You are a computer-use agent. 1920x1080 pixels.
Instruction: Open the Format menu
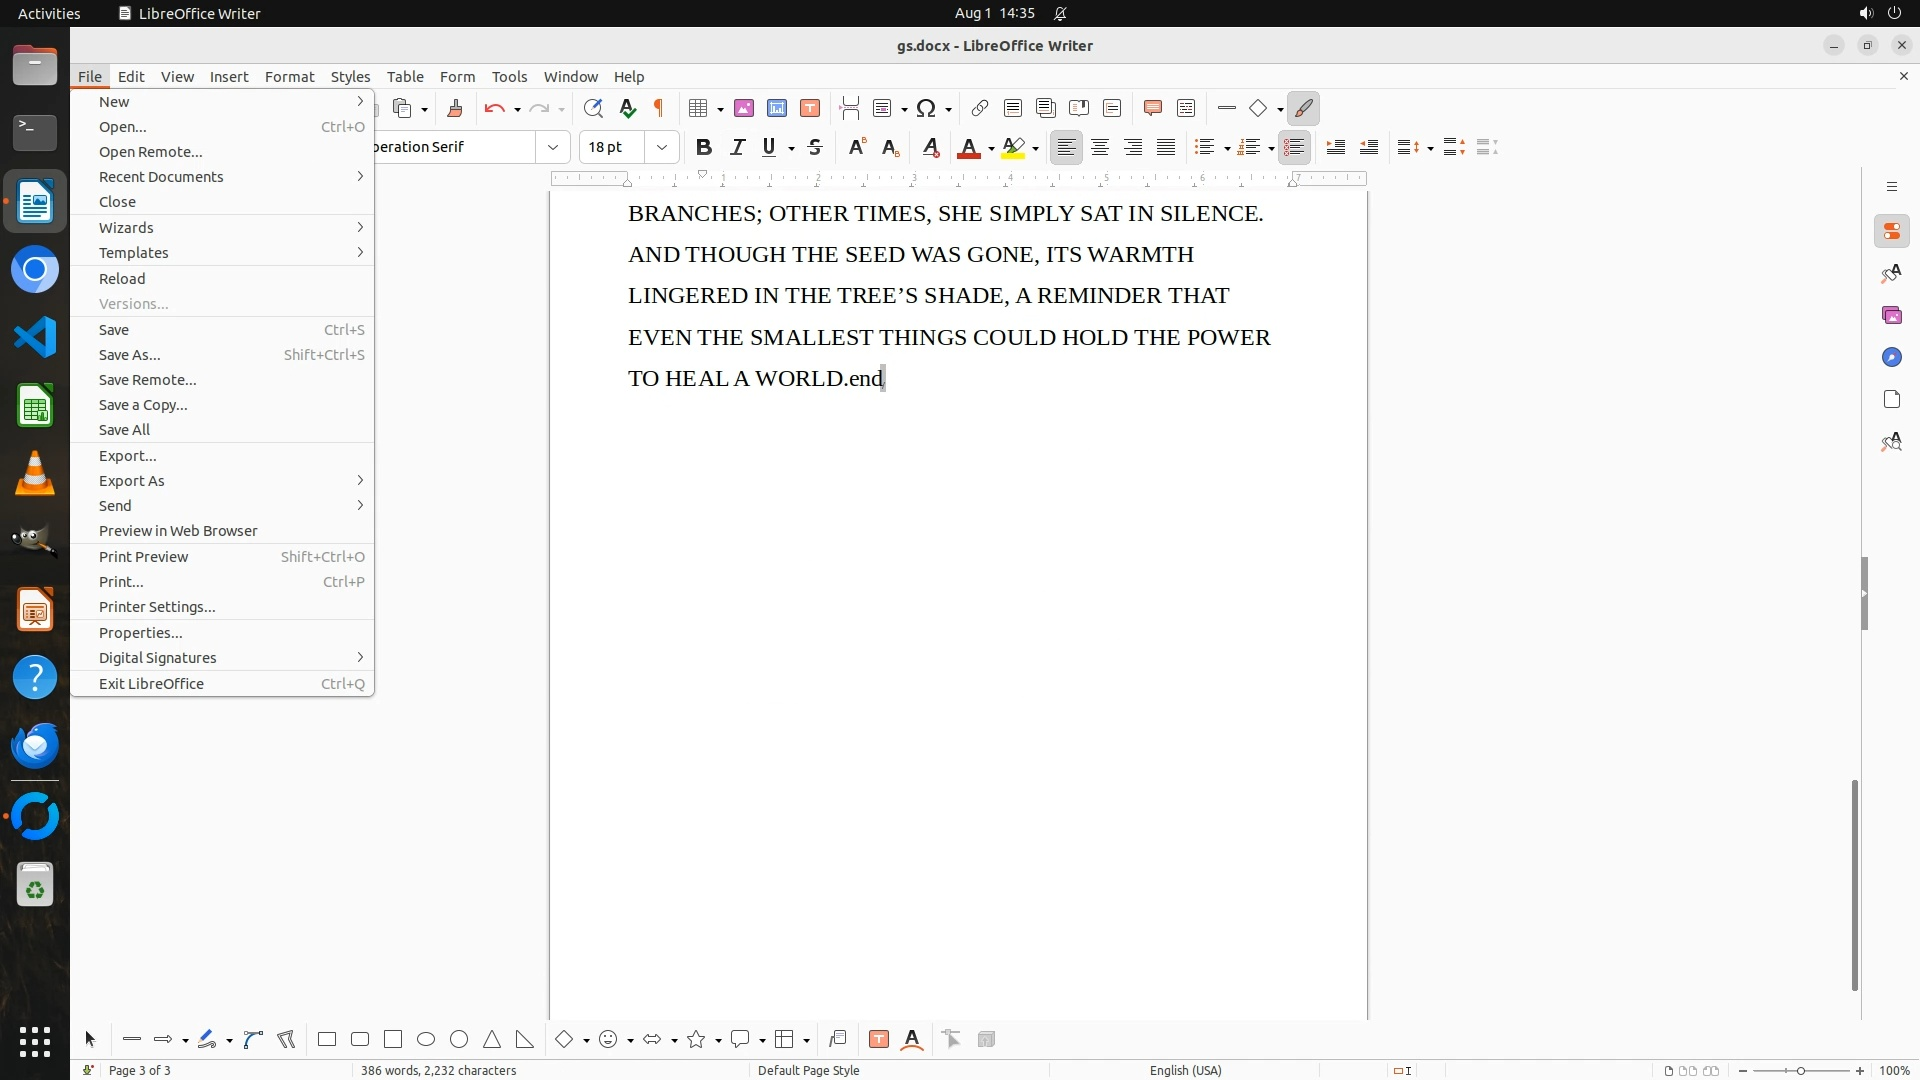pyautogui.click(x=289, y=76)
